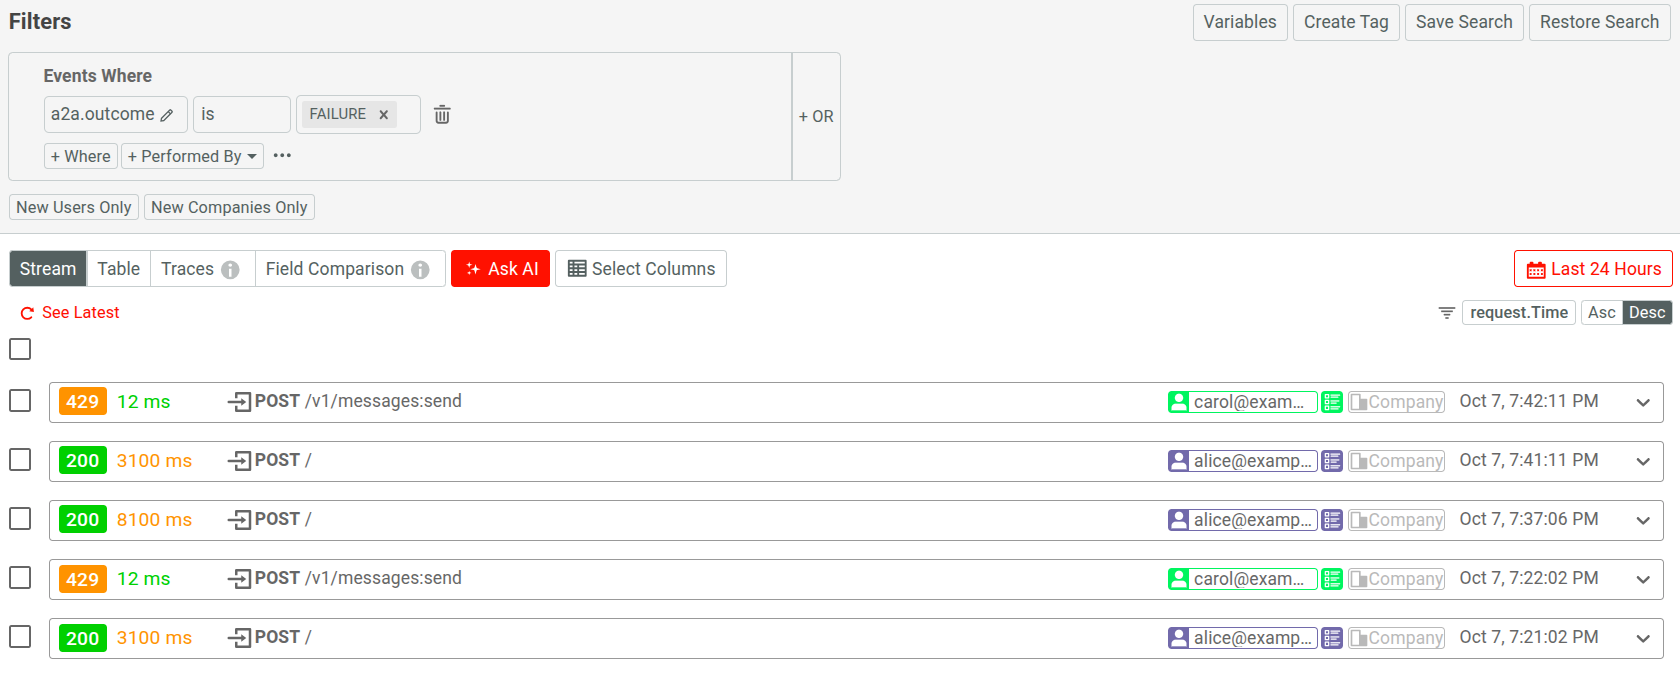
Task: Click purple list icon in 7:37:06 PM row
Action: coord(1331,520)
